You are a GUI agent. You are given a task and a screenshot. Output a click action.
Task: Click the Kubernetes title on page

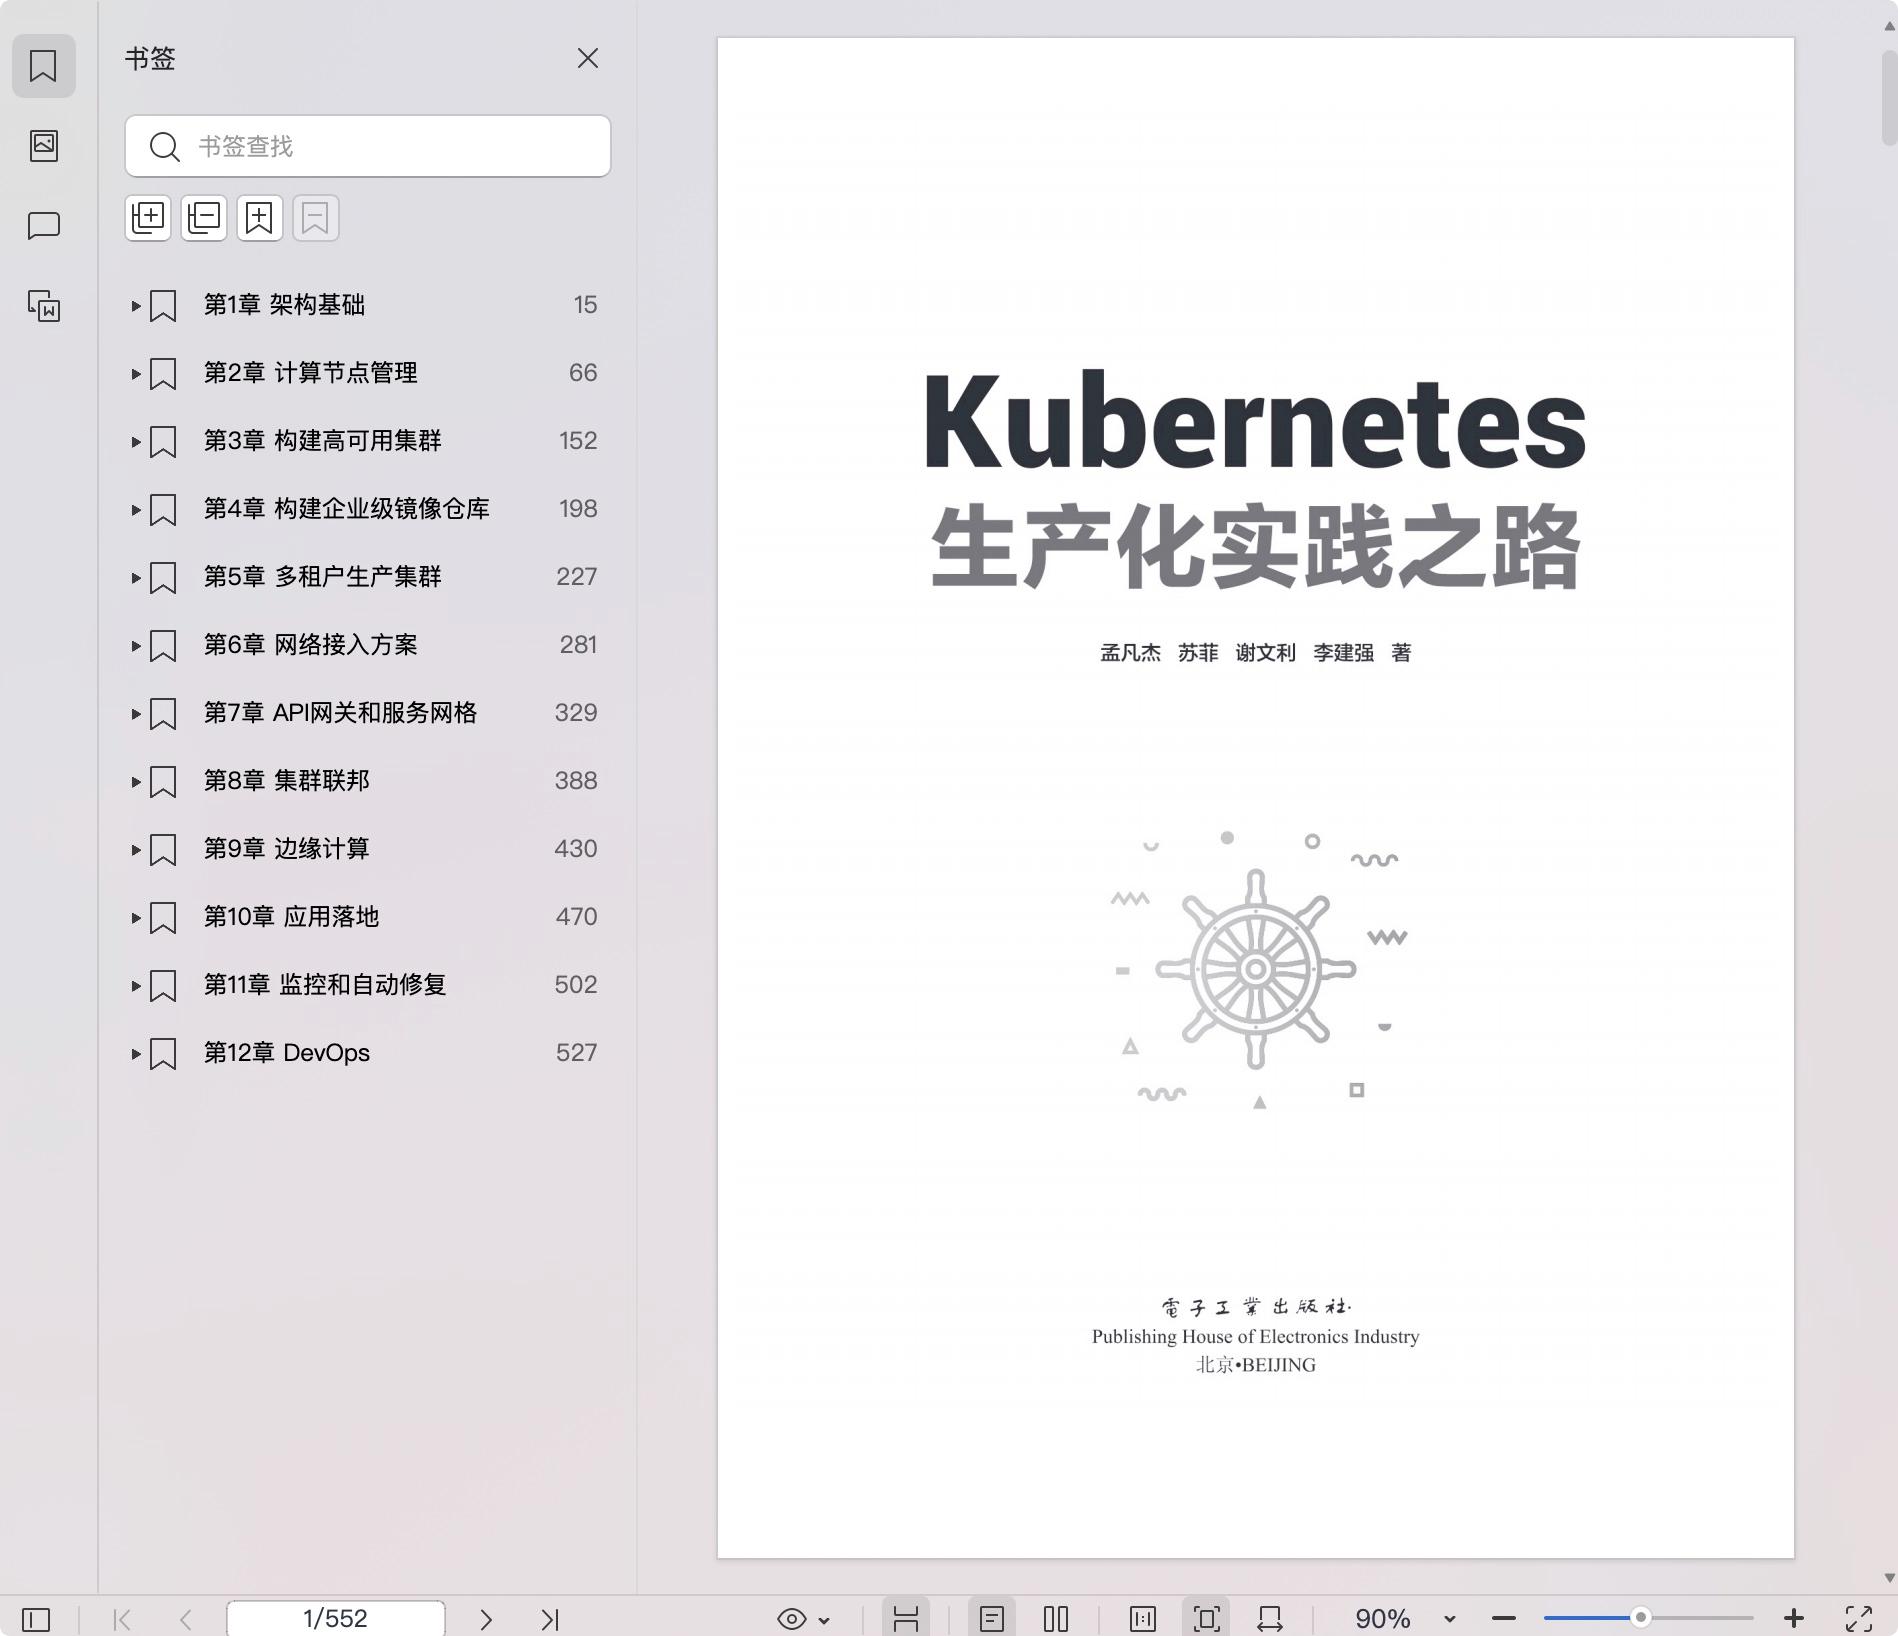click(x=1255, y=421)
